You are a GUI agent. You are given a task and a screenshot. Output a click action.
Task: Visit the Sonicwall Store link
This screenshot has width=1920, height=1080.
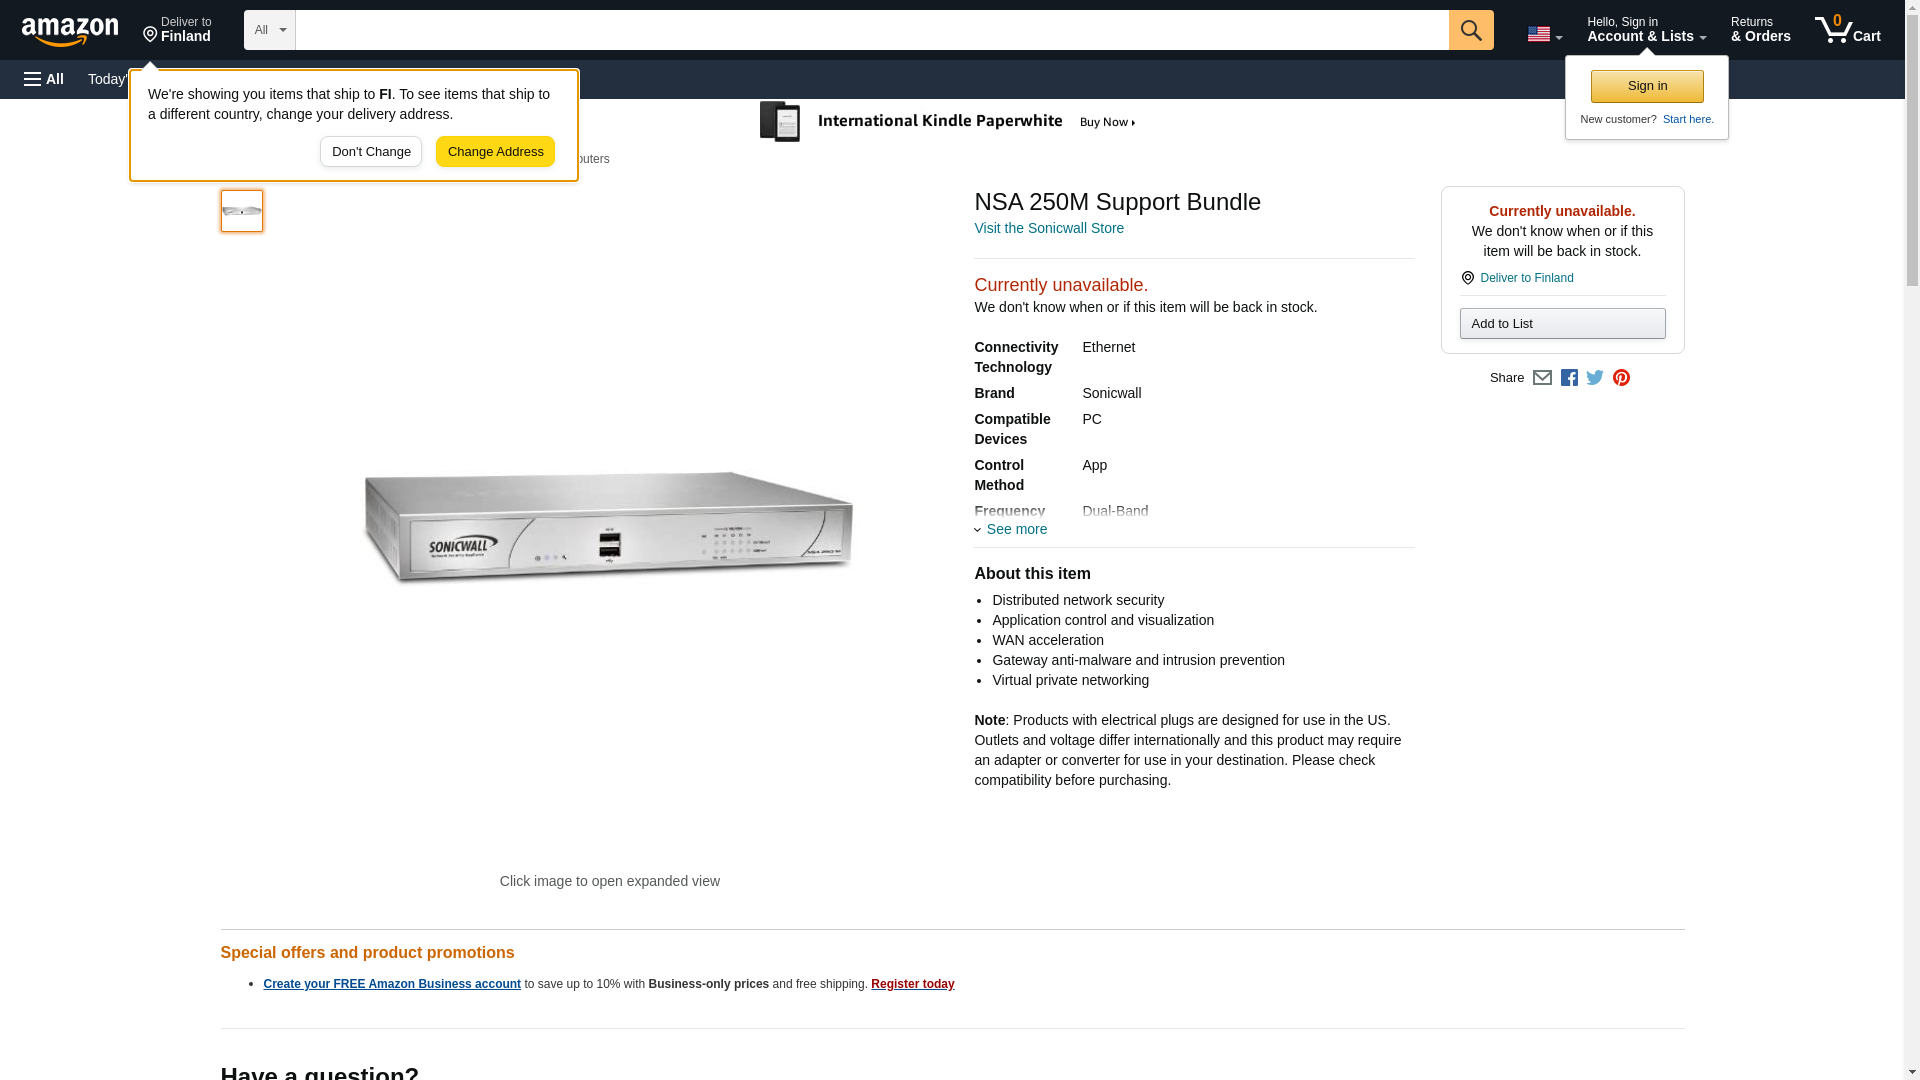1048,228
